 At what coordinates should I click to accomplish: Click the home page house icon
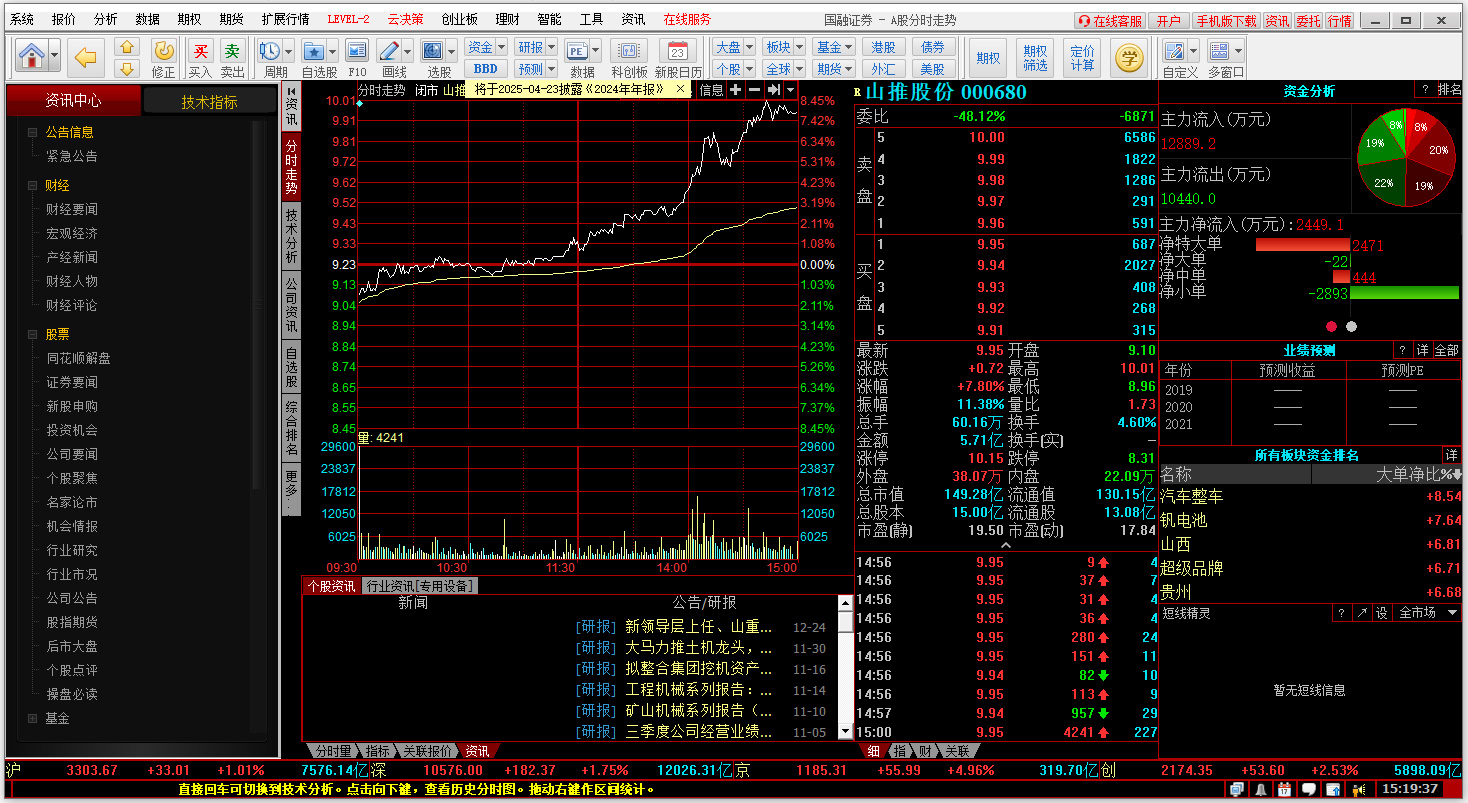pos(31,55)
